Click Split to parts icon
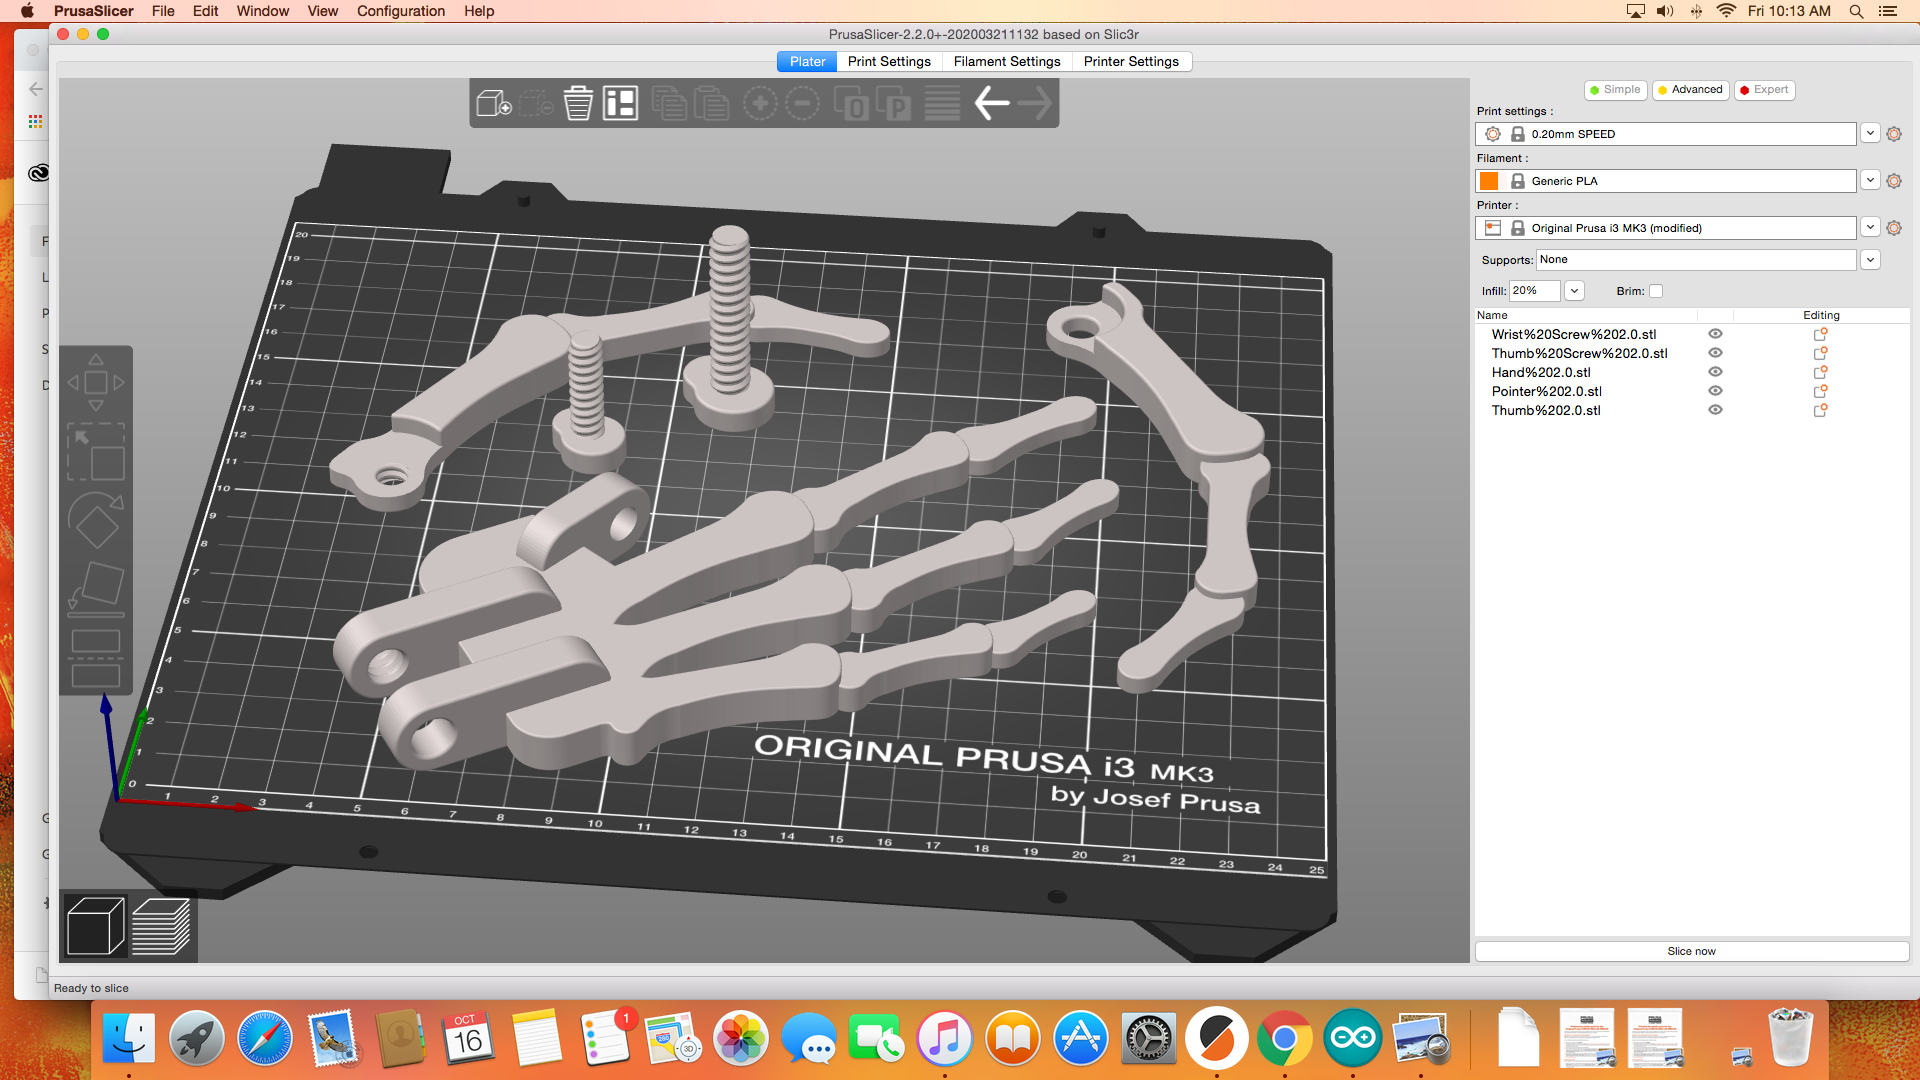Image resolution: width=1920 pixels, height=1080 pixels. 894,103
